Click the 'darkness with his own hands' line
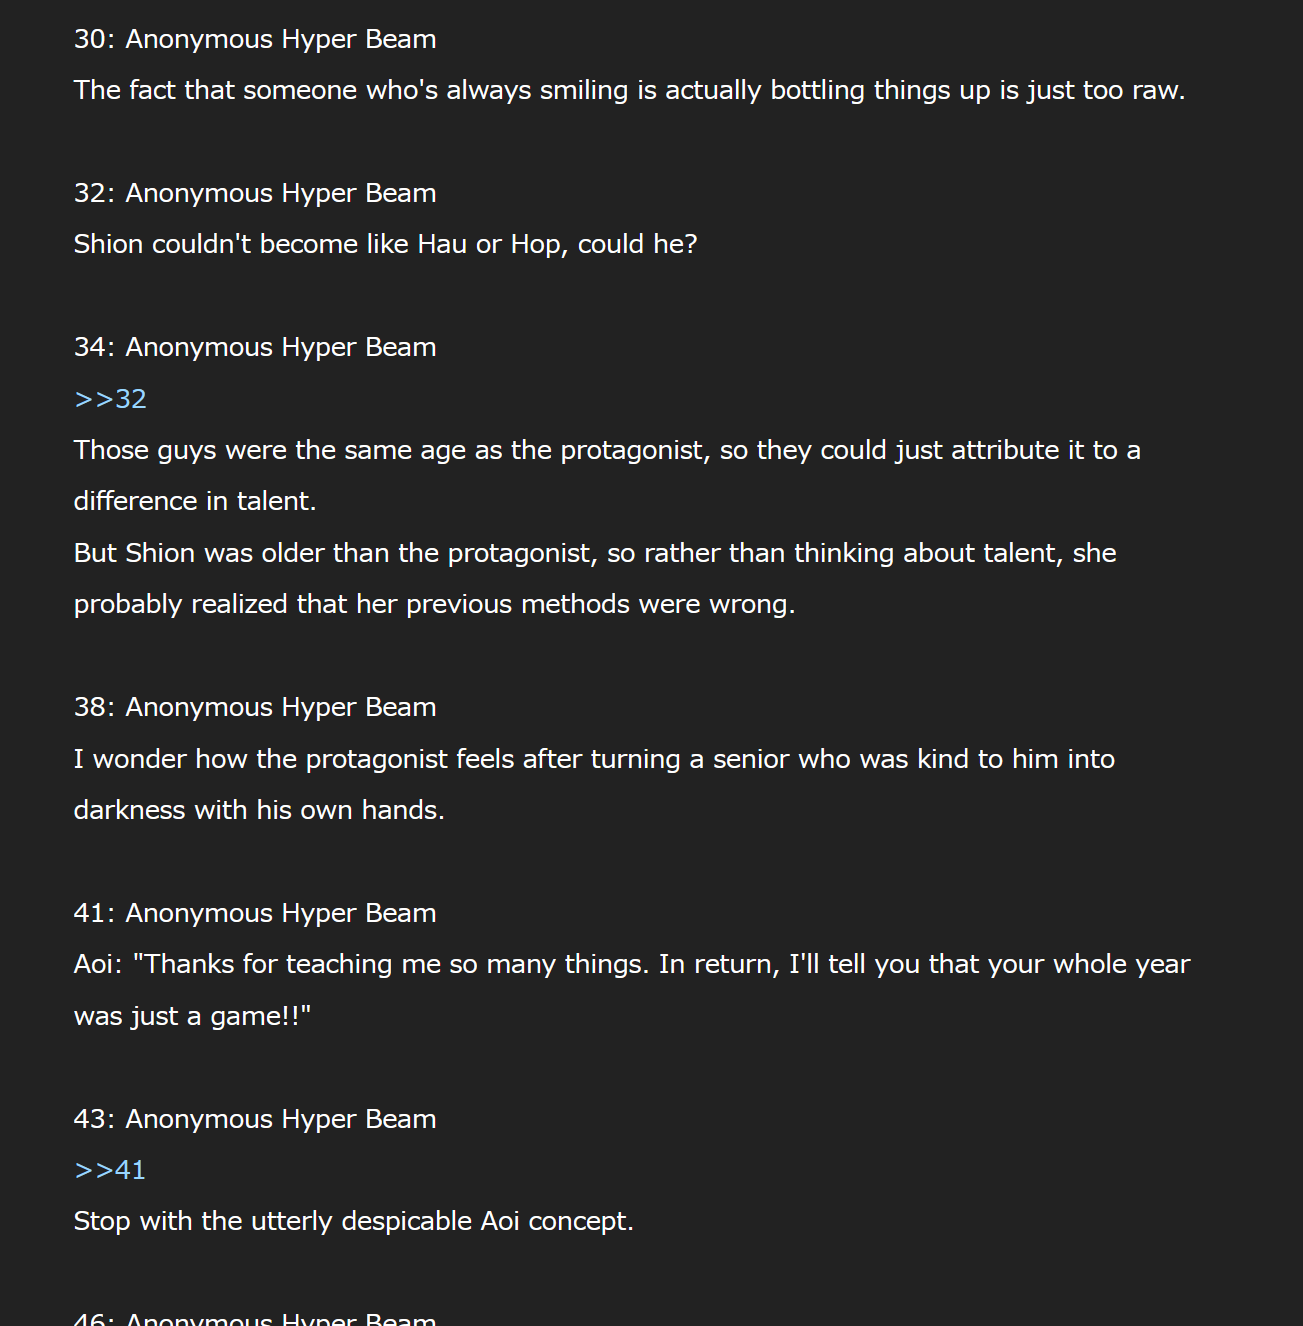 click(259, 810)
